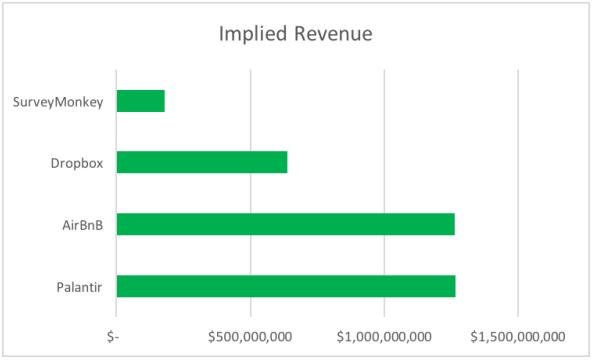Image resolution: width=594 pixels, height=362 pixels.
Task: Click the $500,000,000 axis value
Action: pyautogui.click(x=250, y=337)
